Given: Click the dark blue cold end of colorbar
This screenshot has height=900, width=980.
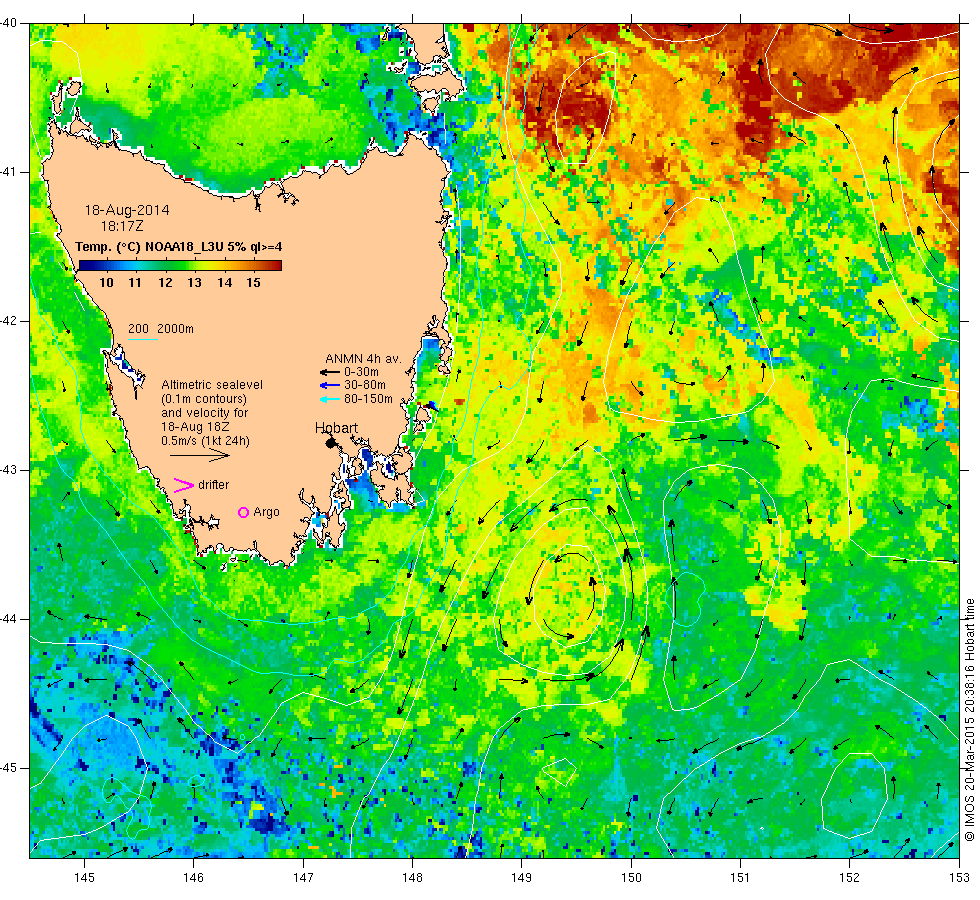Looking at the screenshot, I should (x=85, y=265).
